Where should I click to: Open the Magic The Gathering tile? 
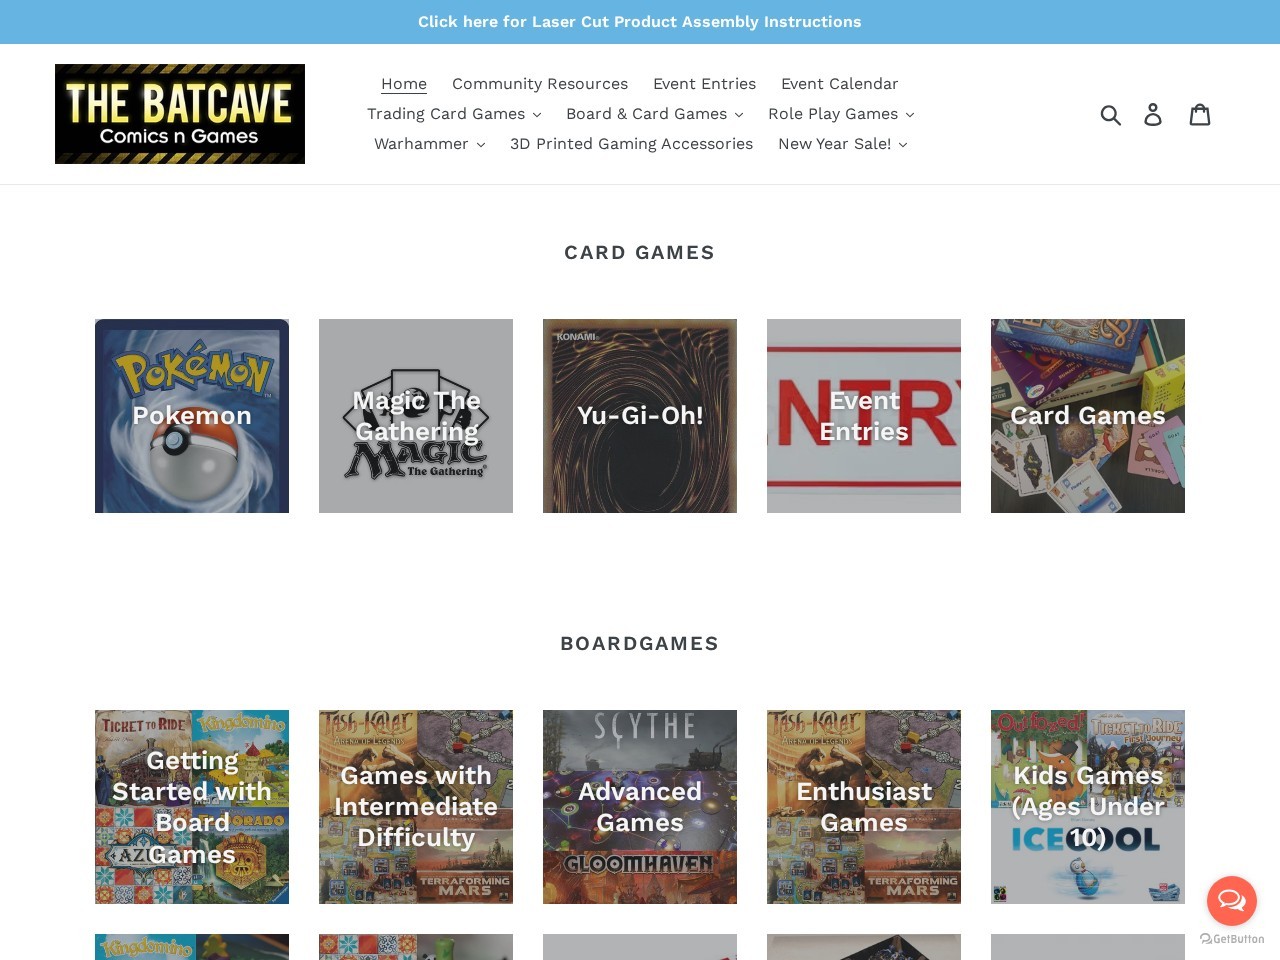click(415, 416)
